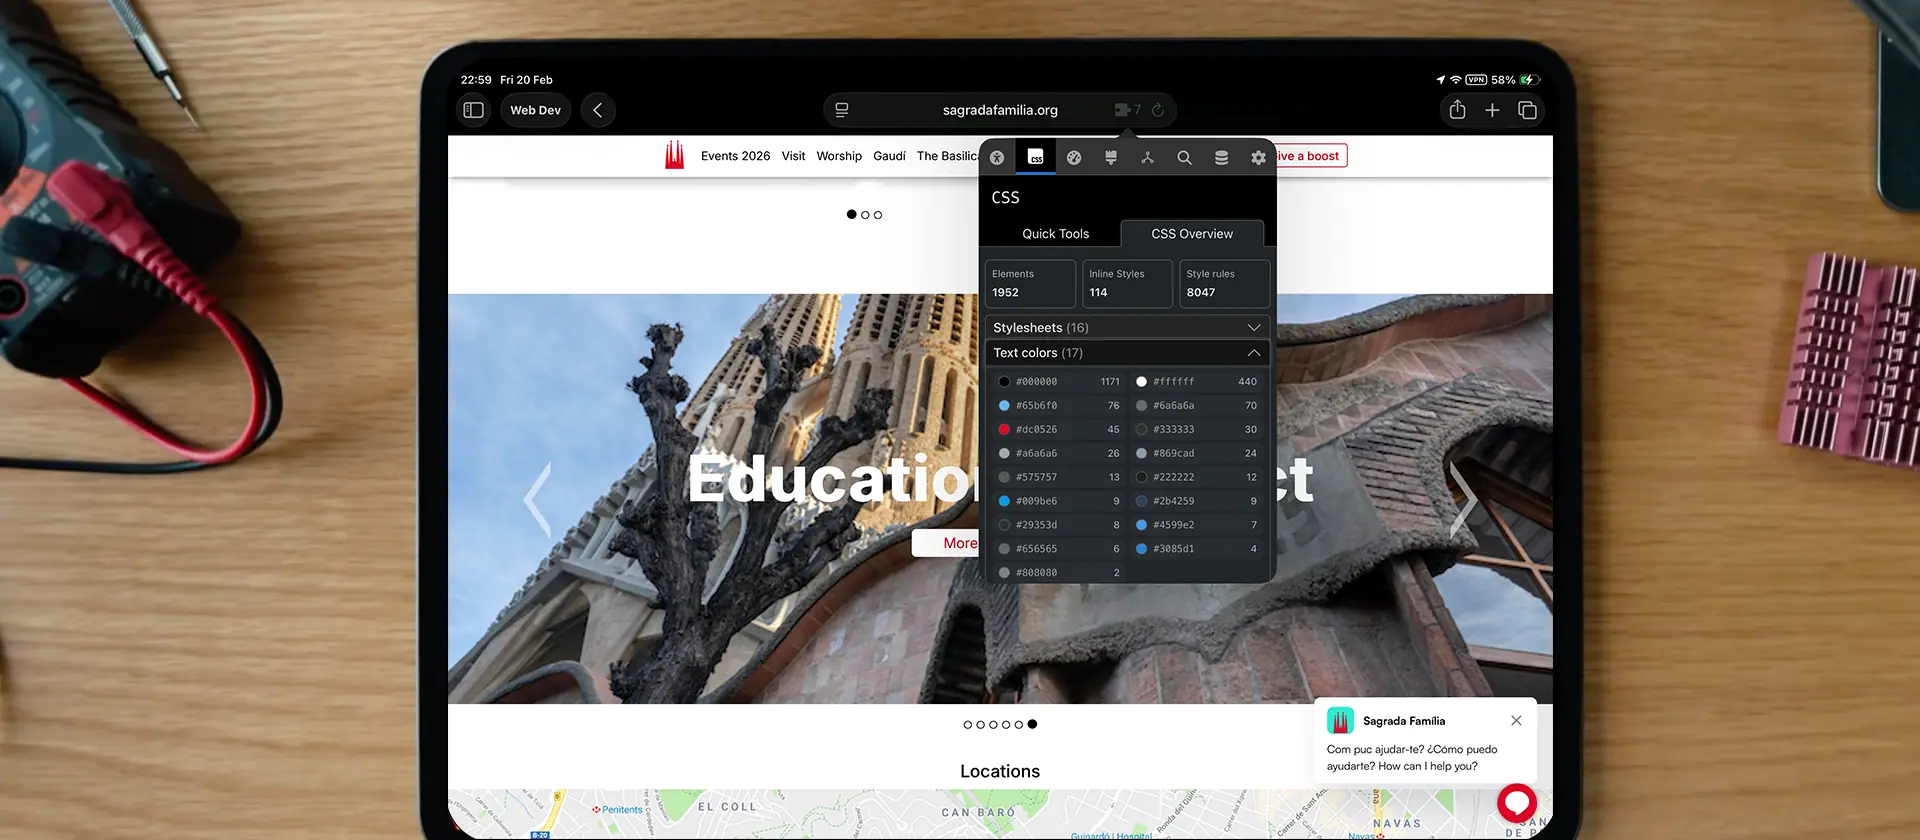Switch to the Quick Tools tab
Image resolution: width=1920 pixels, height=840 pixels.
tap(1055, 234)
